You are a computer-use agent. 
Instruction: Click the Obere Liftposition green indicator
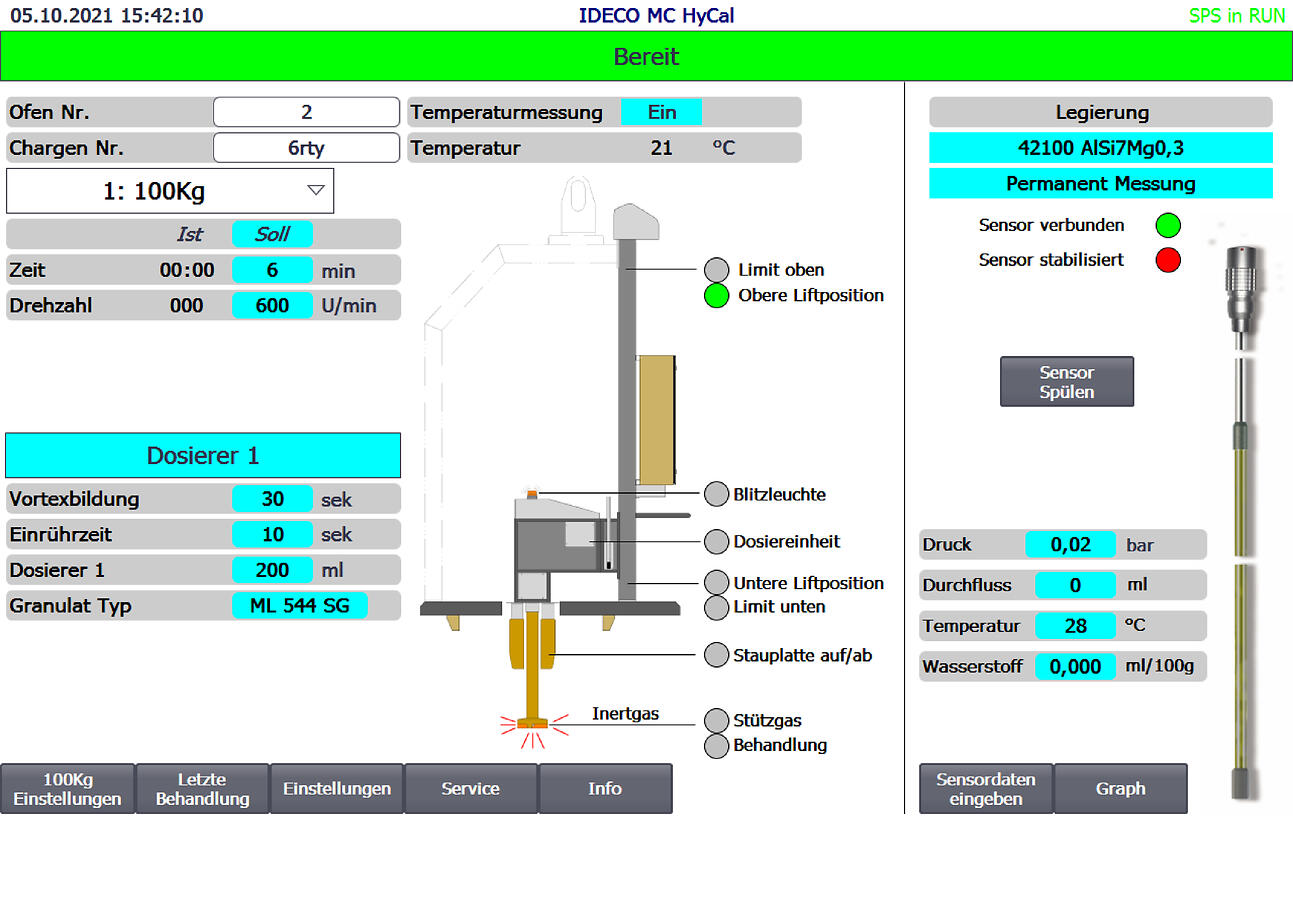coord(717,296)
